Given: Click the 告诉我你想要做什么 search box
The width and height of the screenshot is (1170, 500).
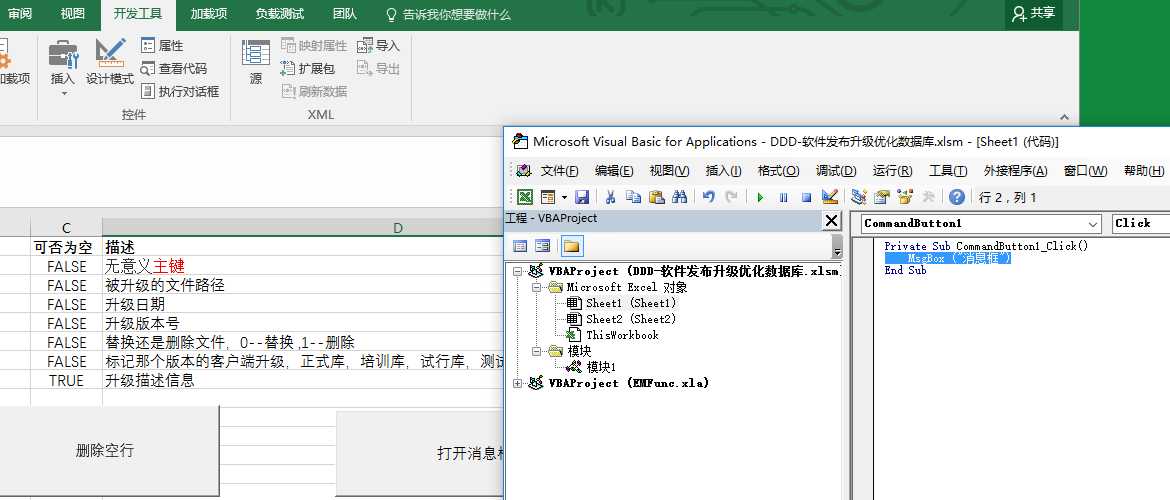Looking at the screenshot, I should (x=448, y=14).
